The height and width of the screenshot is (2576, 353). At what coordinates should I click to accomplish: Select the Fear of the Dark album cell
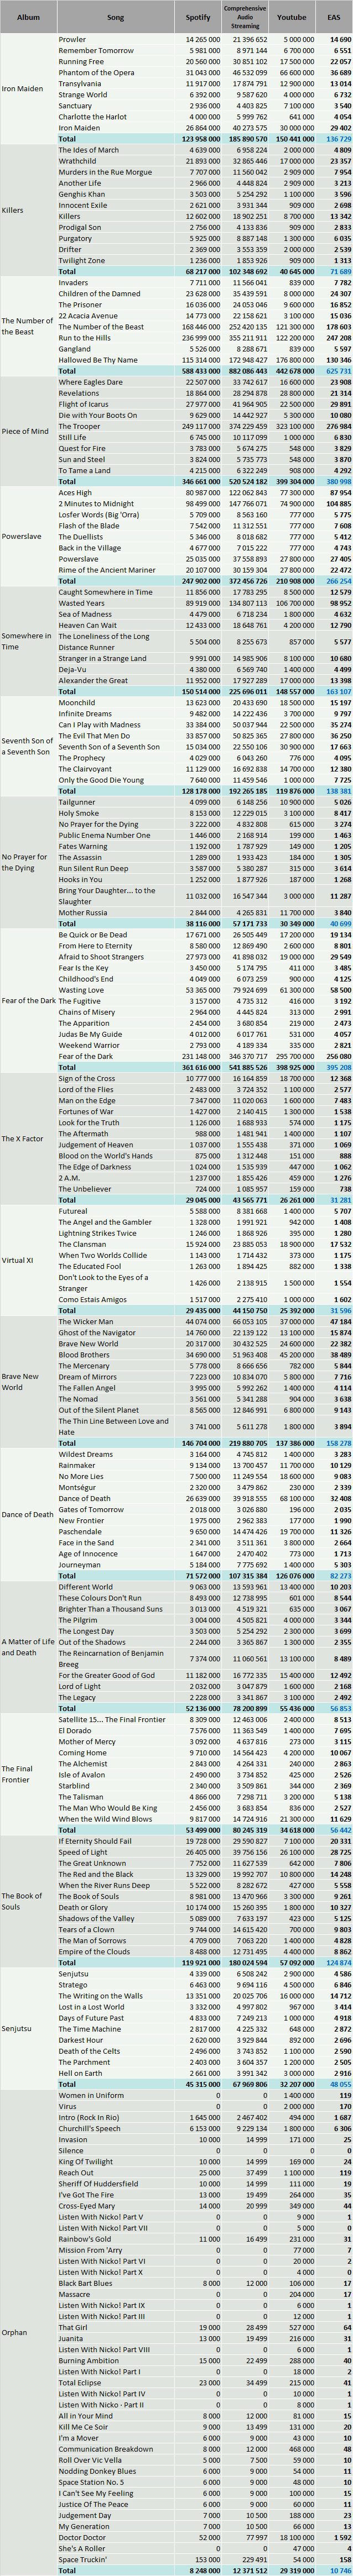click(x=28, y=1001)
